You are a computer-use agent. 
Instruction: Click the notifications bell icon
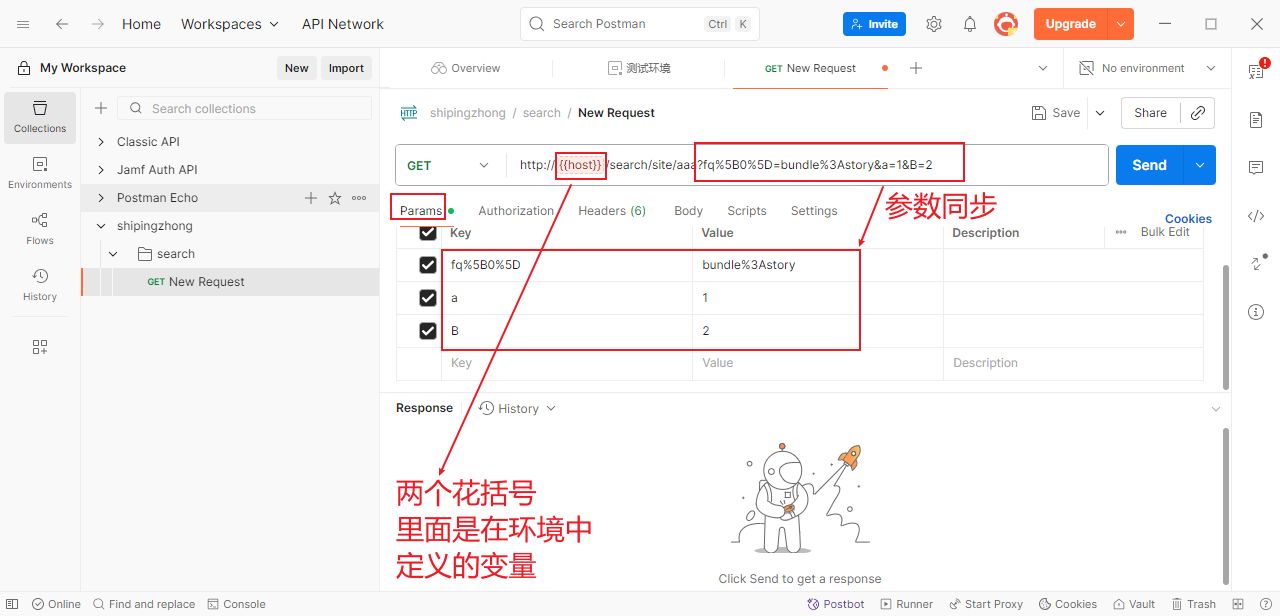tap(969, 24)
